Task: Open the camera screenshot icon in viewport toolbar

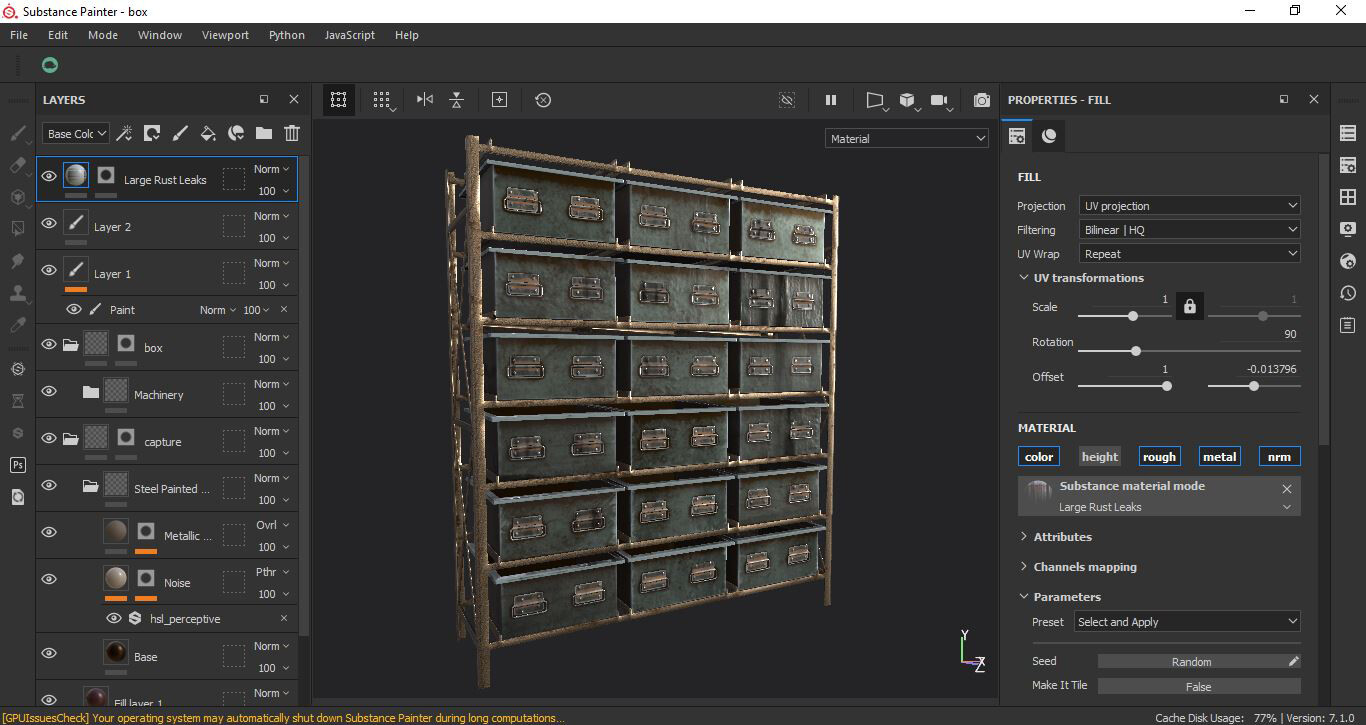Action: [x=981, y=100]
